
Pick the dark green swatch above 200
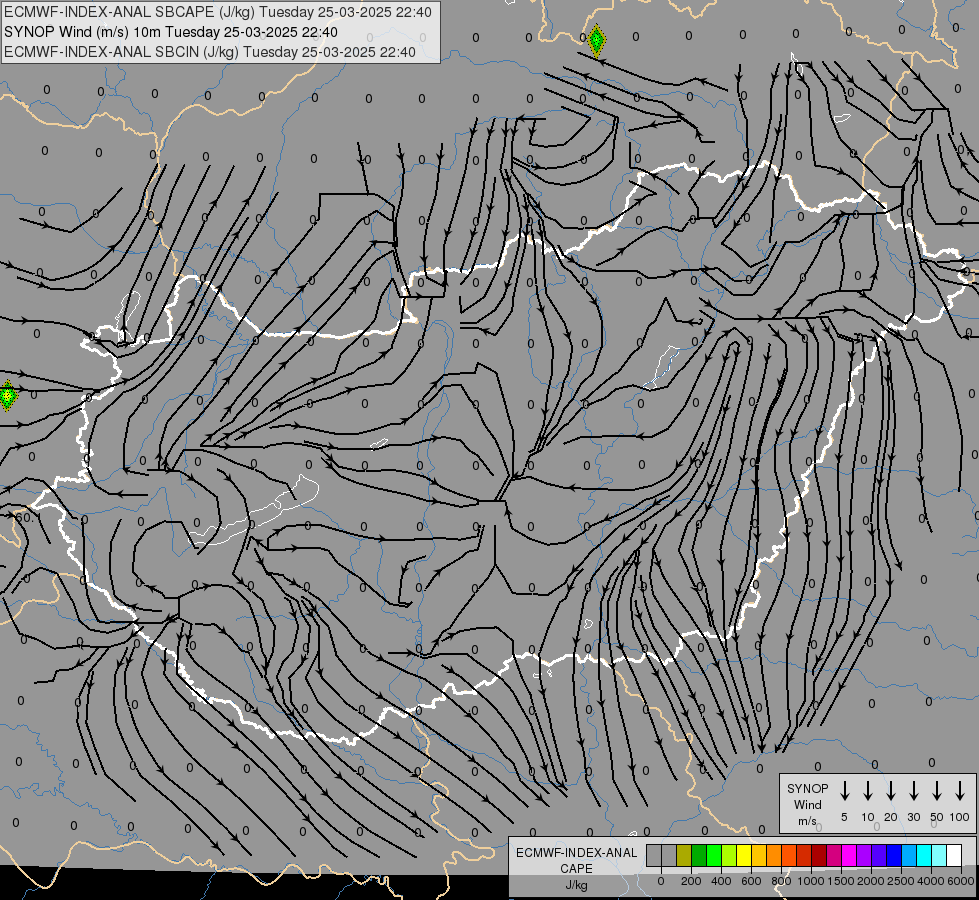(699, 855)
